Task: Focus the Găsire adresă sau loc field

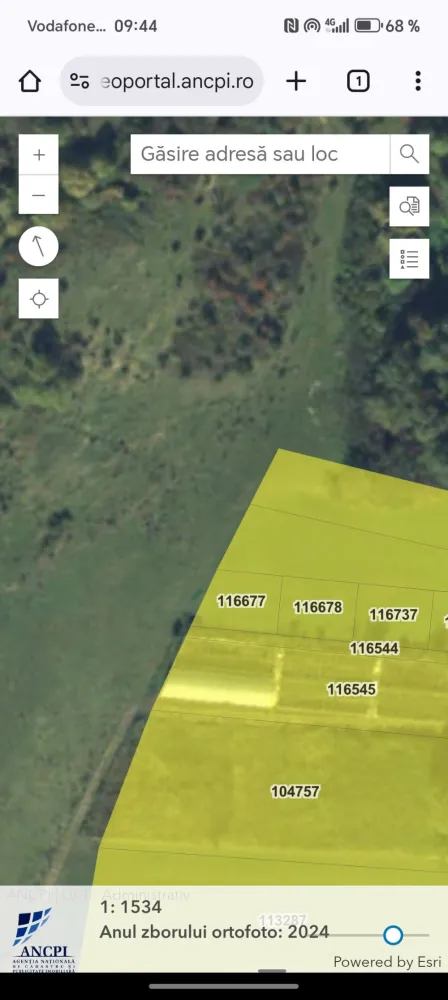Action: click(260, 154)
